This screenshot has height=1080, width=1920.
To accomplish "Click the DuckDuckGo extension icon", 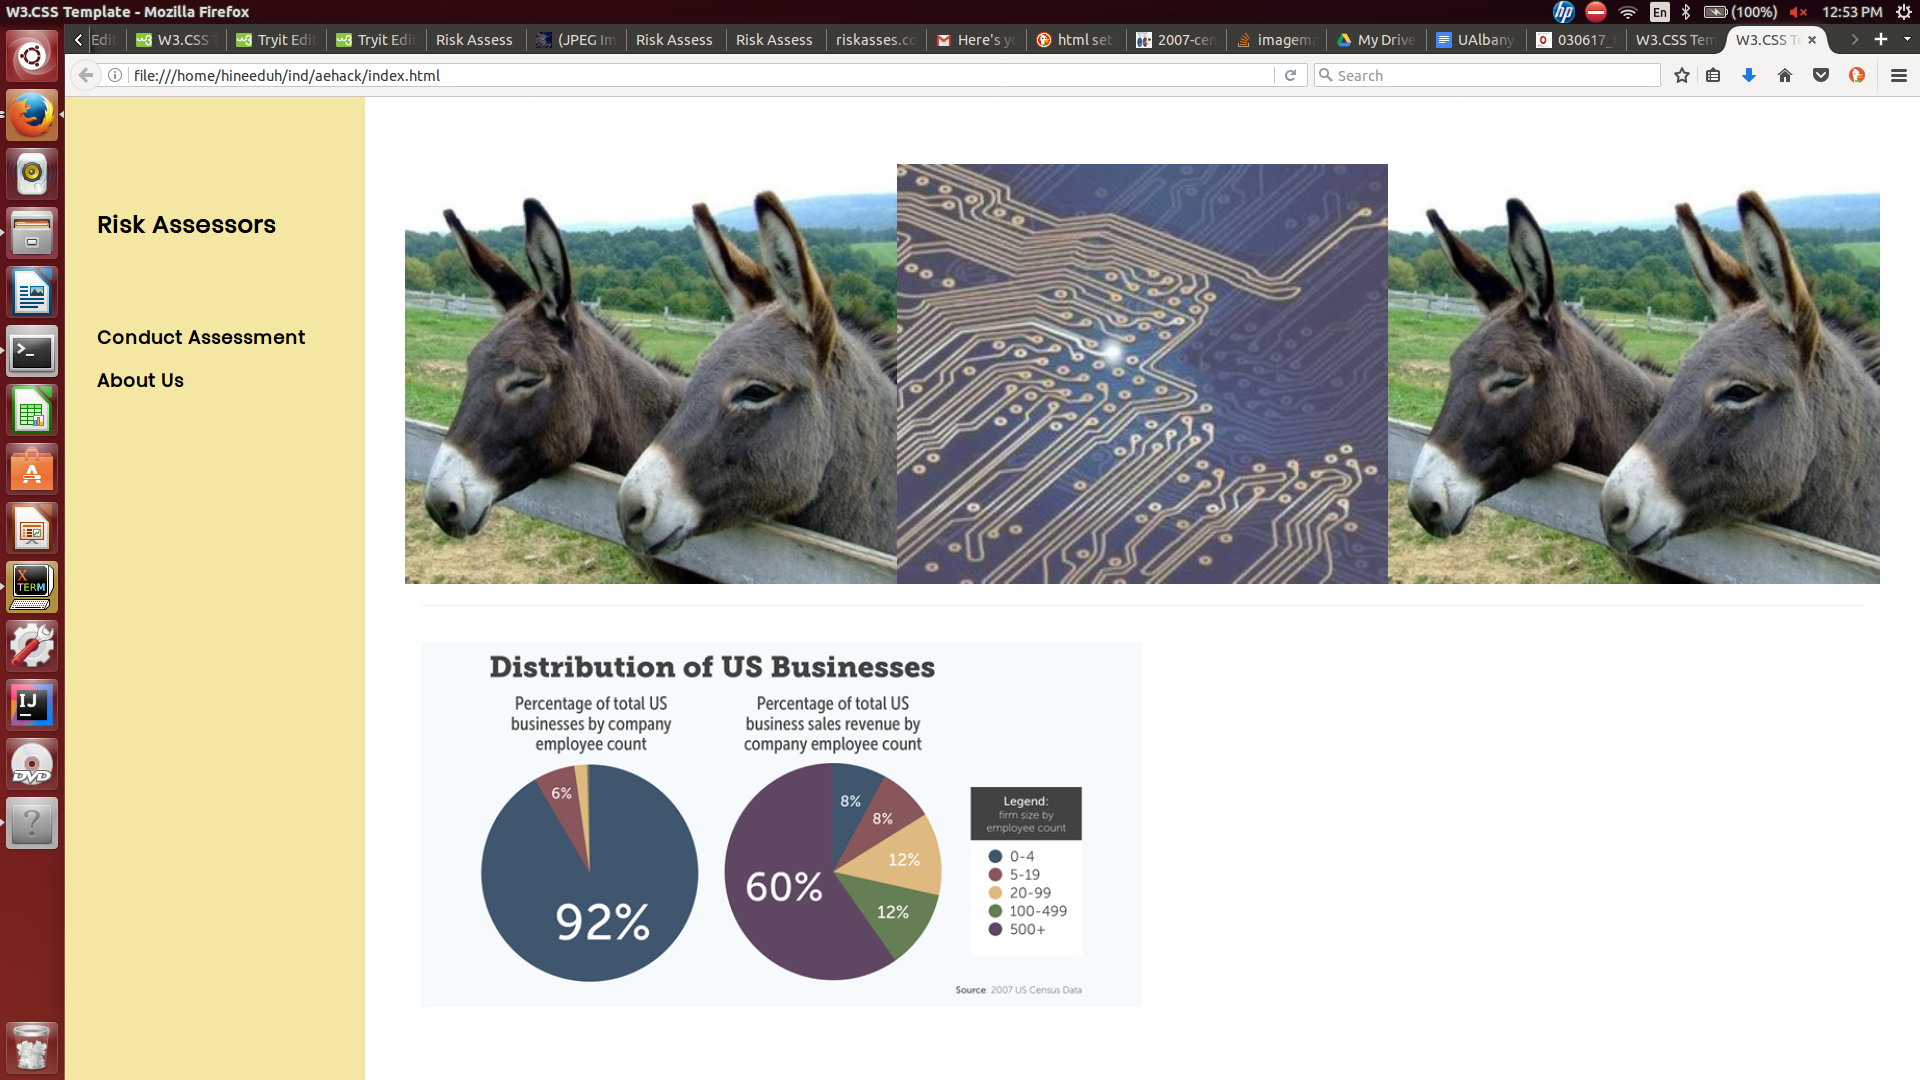I will (x=1857, y=75).
